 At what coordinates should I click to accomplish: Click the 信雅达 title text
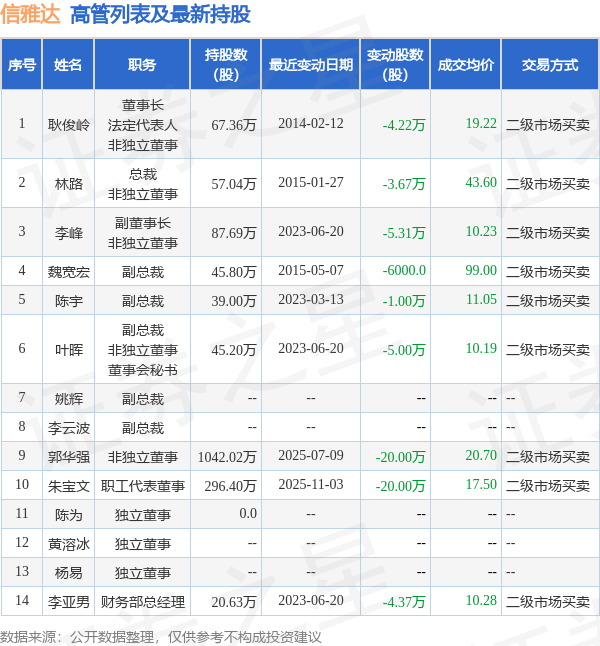30,15
